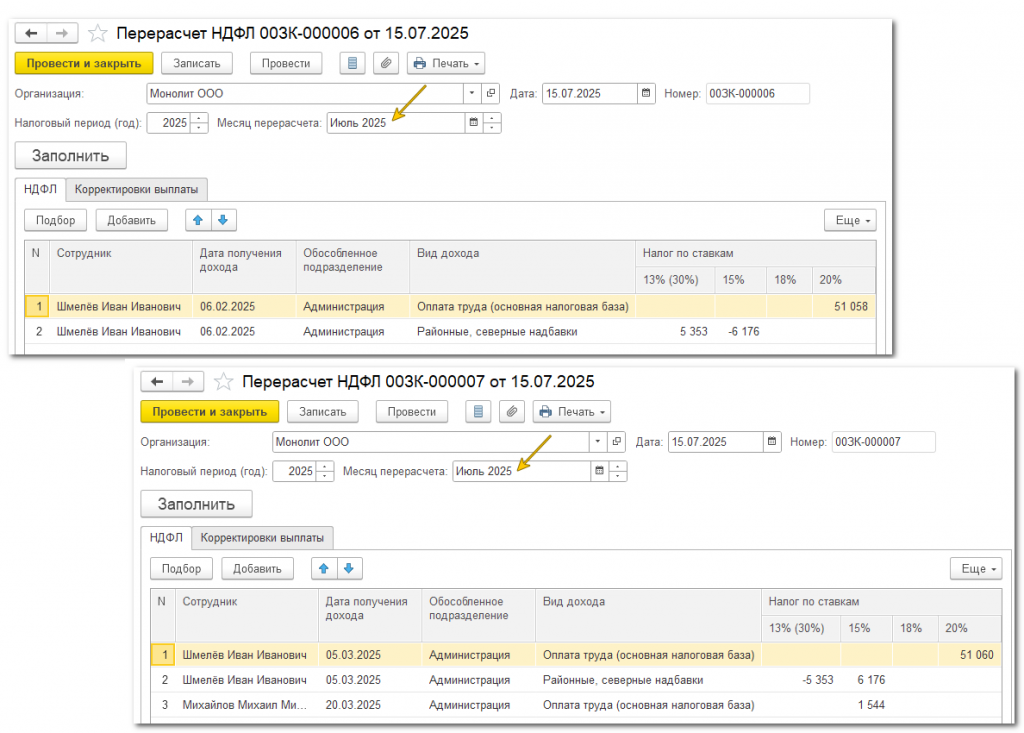Click Провести и закрыть in lower window
Image resolution: width=1024 pixels, height=733 pixels.
(210, 412)
